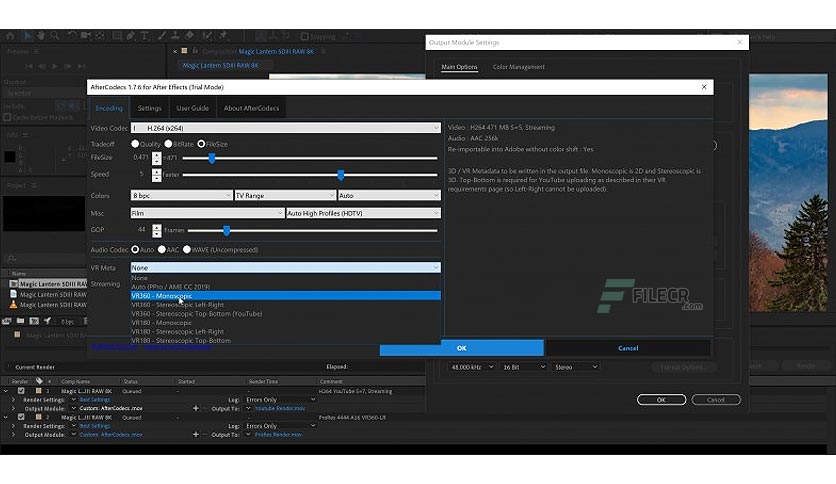Image resolution: width=836 pixels, height=484 pixels.
Task: Open the Stereo channels dropdown
Action: pos(576,367)
